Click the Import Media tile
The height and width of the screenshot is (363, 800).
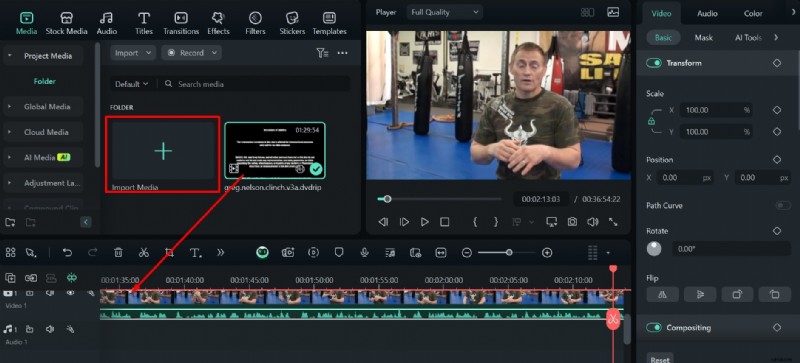163,155
